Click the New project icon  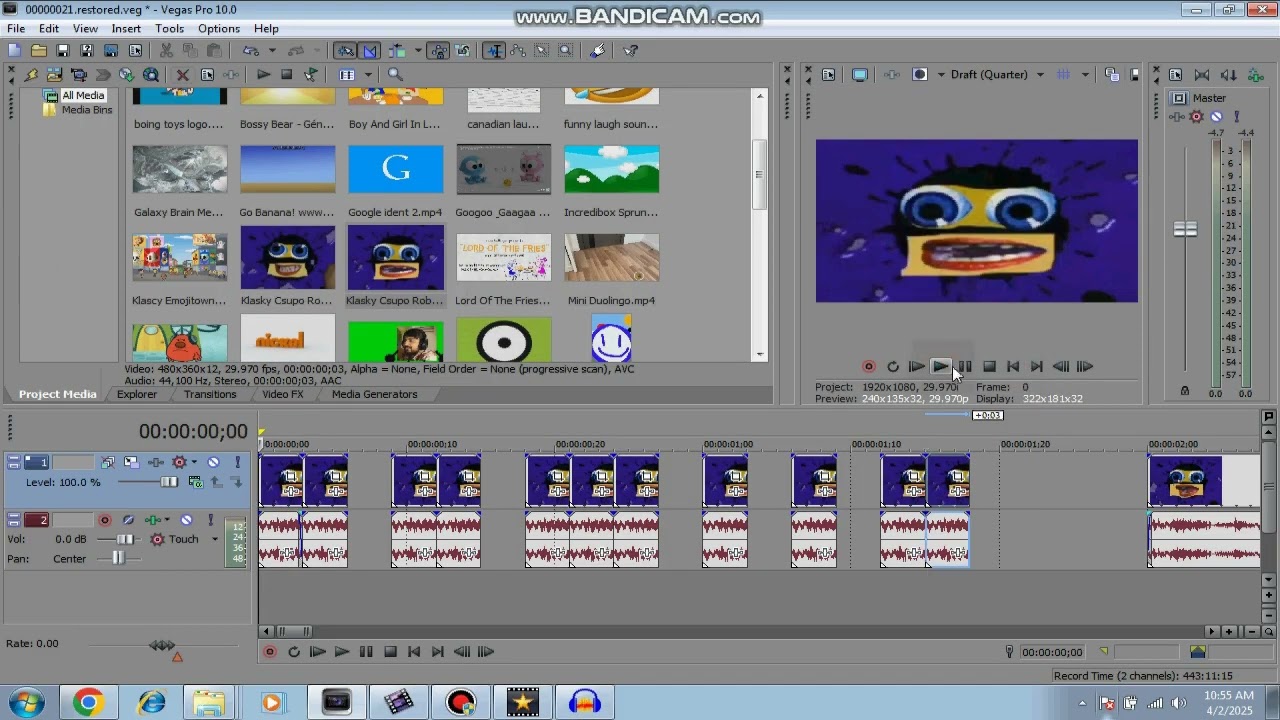point(14,50)
